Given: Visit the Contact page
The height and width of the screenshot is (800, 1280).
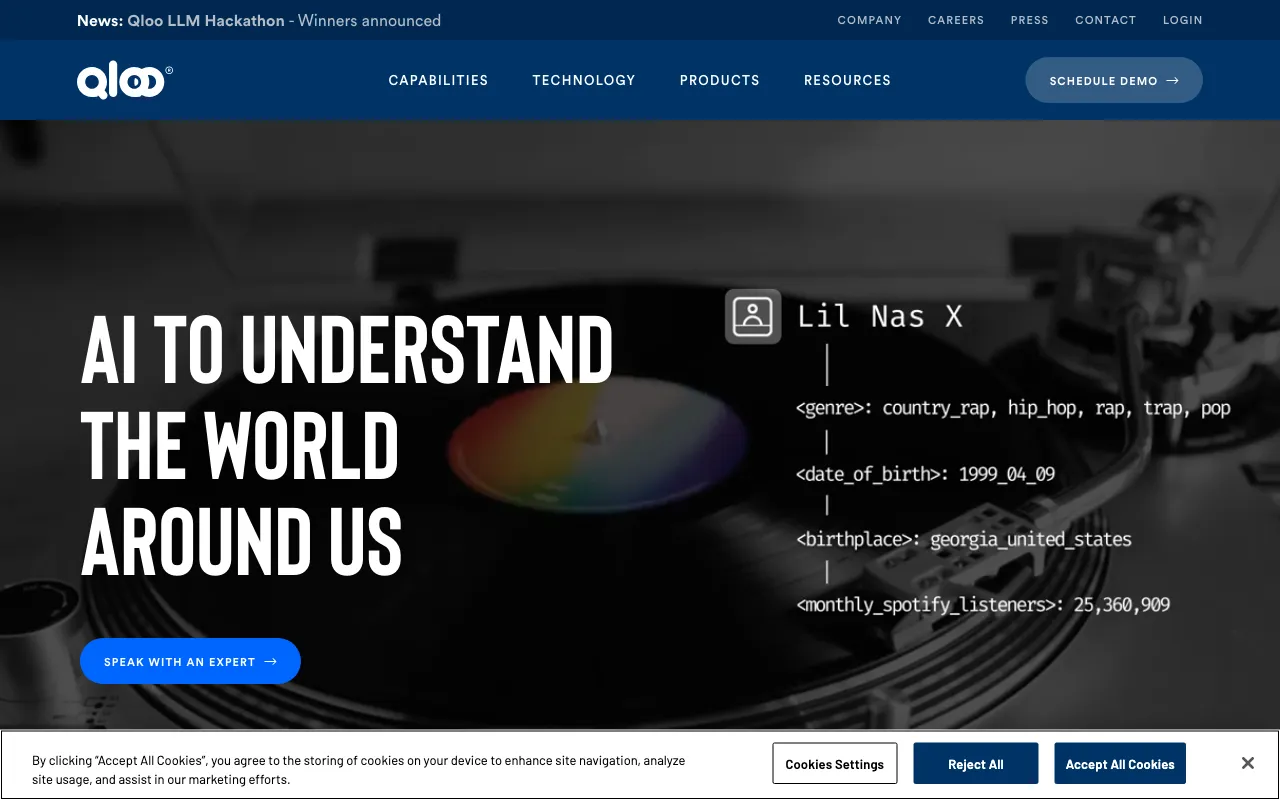Looking at the screenshot, I should (1105, 20).
